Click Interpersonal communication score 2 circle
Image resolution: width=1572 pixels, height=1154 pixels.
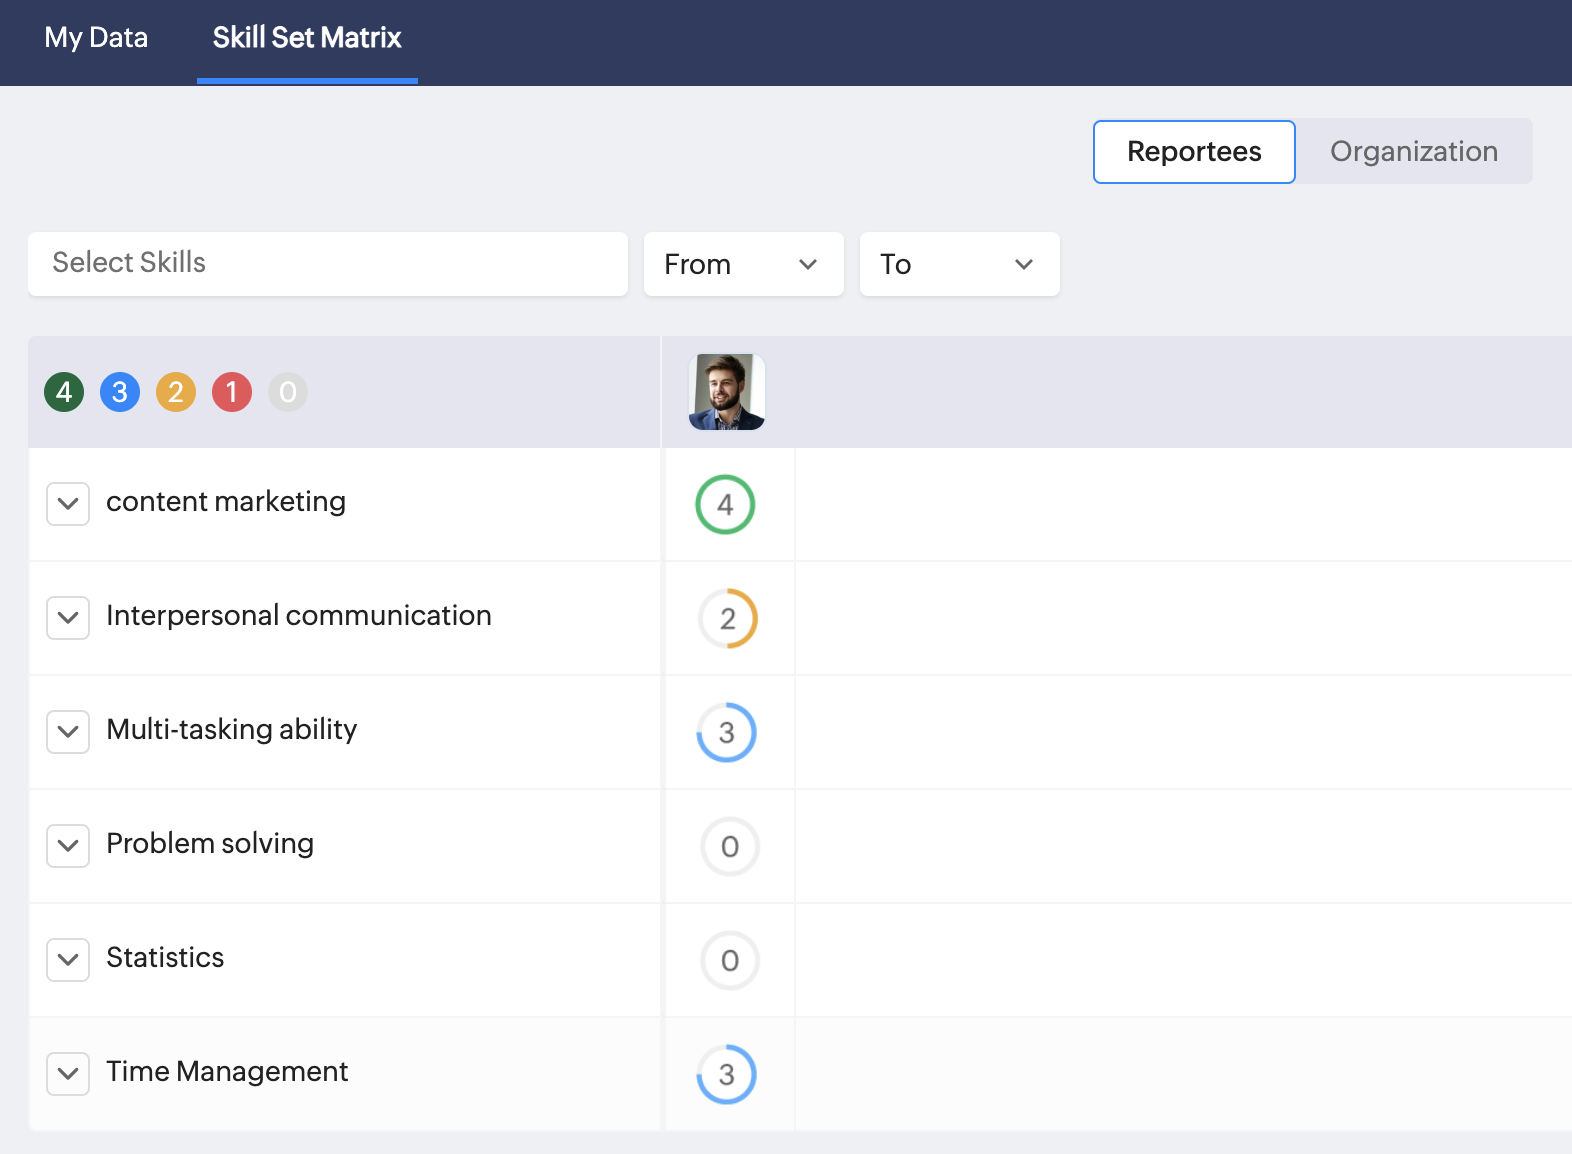coord(727,618)
